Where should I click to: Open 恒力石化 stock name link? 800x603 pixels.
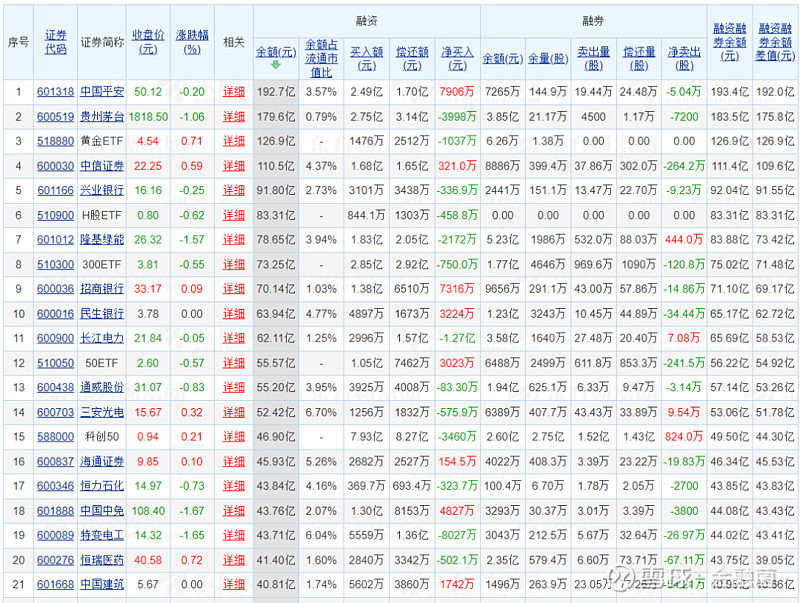(102, 486)
